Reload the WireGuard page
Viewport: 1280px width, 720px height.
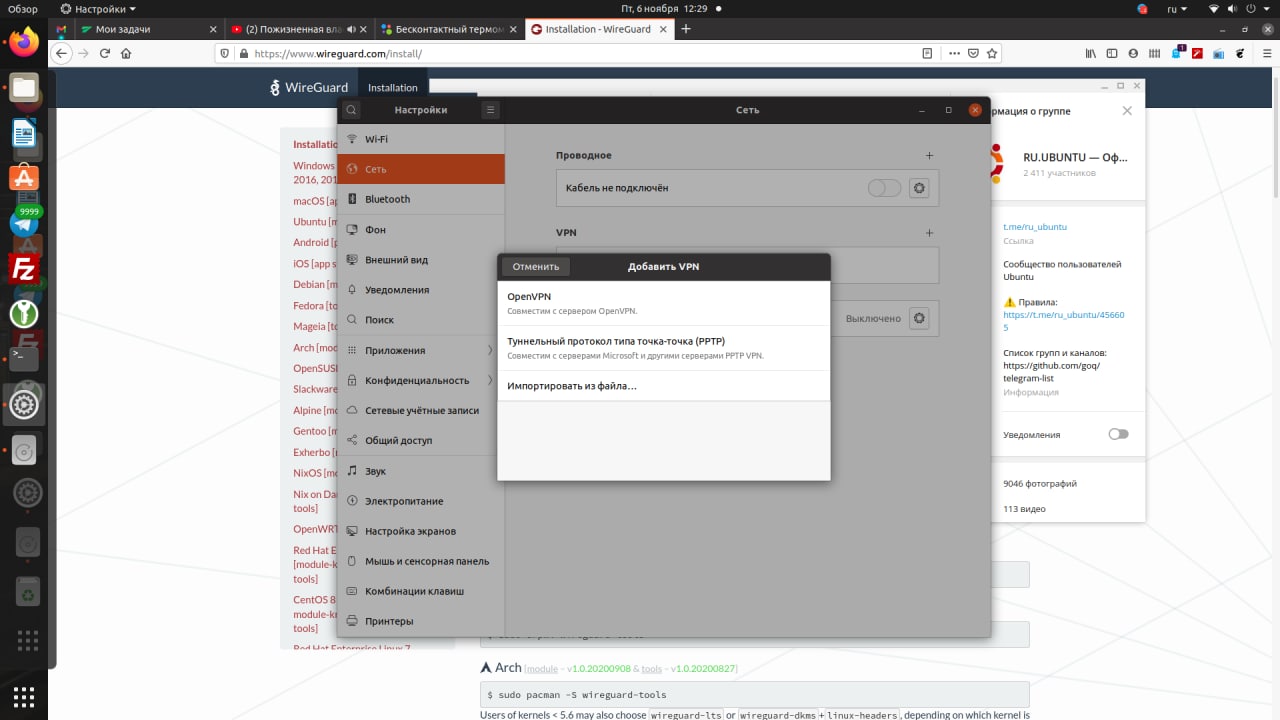(105, 54)
